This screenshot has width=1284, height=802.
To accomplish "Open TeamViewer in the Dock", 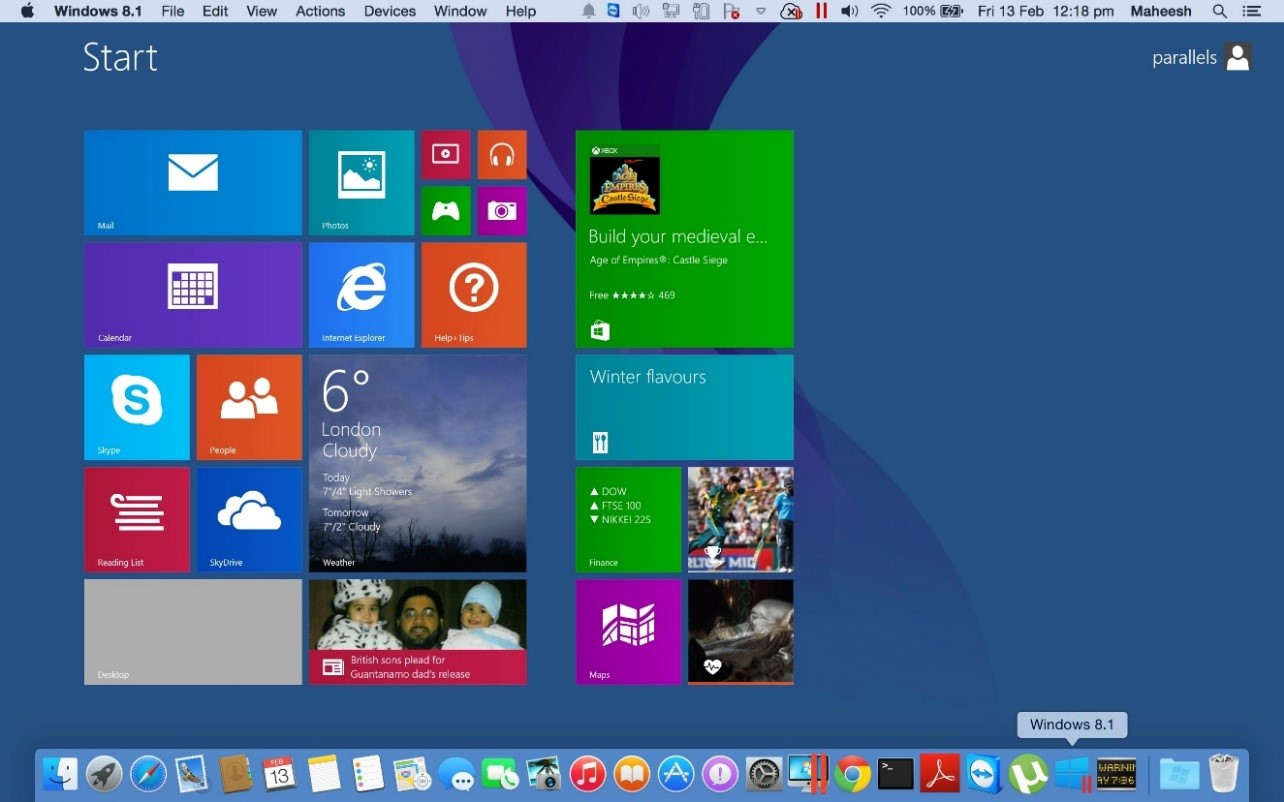I will (984, 773).
